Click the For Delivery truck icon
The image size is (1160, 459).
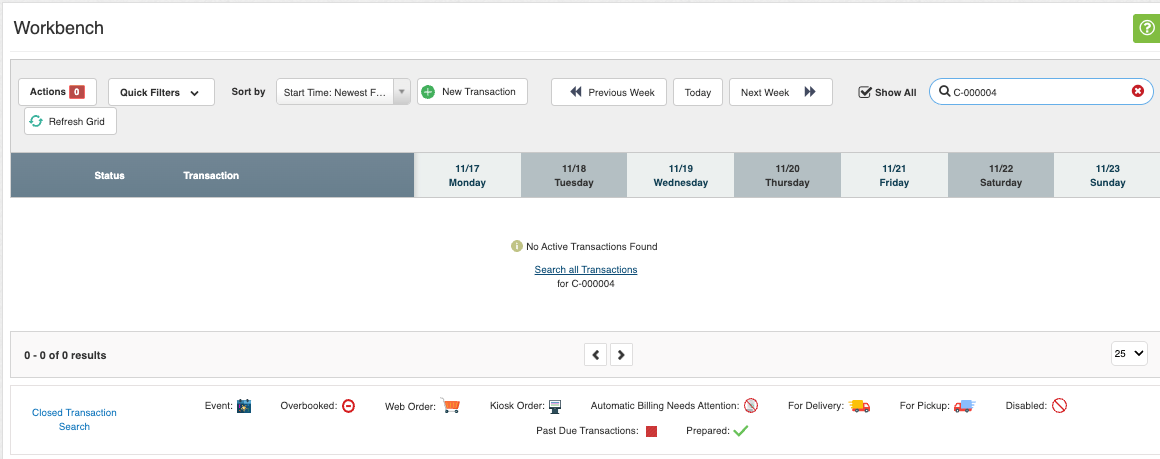(x=859, y=406)
